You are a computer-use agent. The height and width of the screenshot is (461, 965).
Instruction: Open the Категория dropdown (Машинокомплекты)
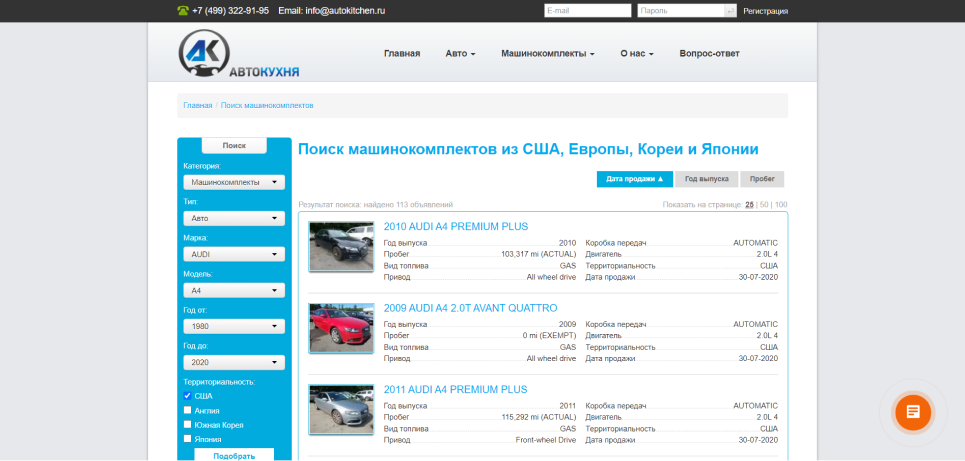(234, 182)
